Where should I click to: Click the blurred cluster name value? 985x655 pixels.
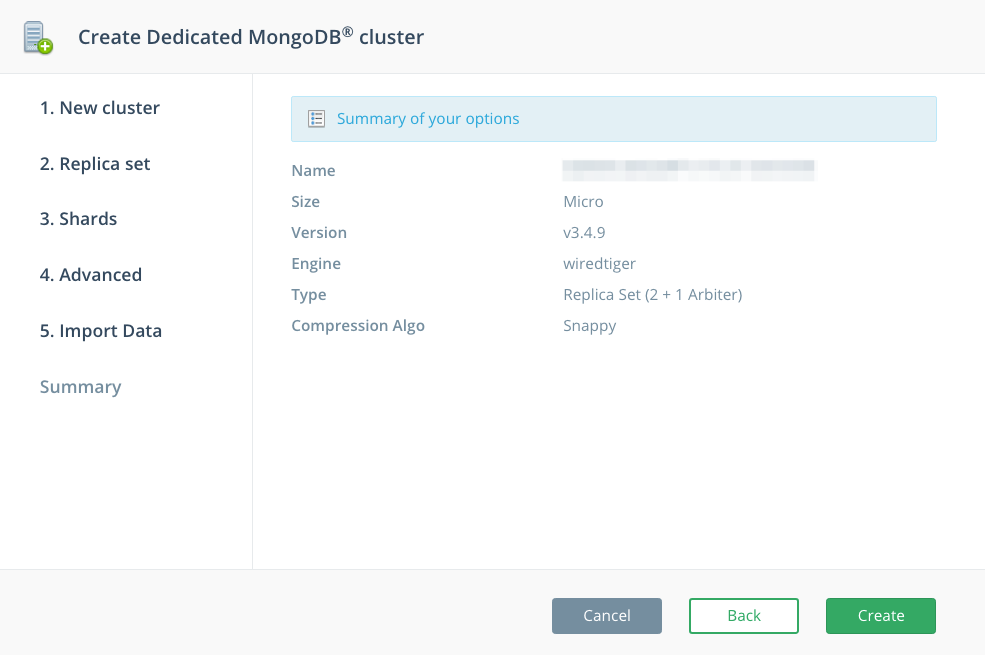click(x=688, y=170)
